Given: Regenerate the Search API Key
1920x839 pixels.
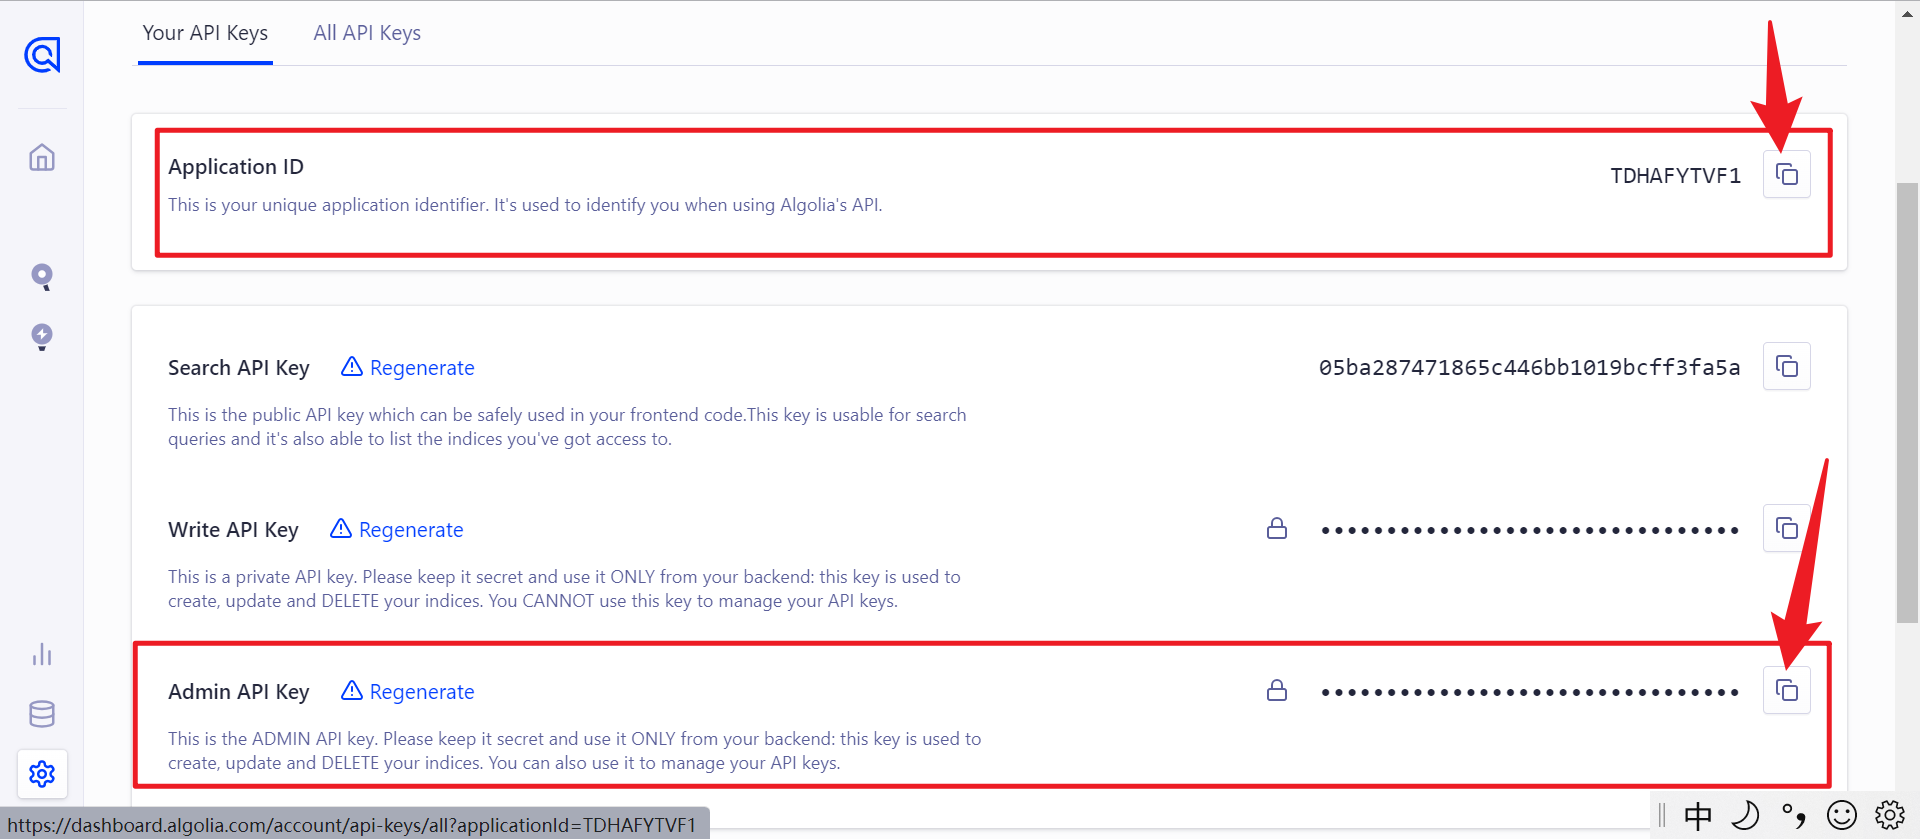Looking at the screenshot, I should click(422, 368).
